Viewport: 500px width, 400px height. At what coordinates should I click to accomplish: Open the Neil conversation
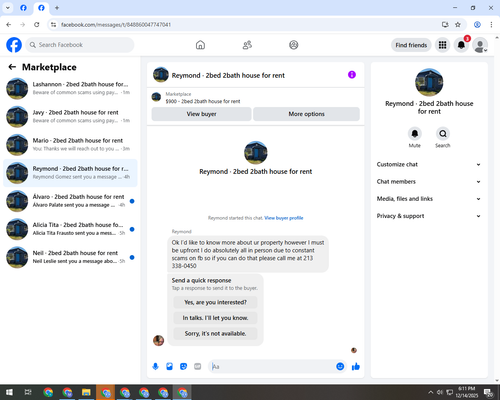pyautogui.click(x=70, y=257)
